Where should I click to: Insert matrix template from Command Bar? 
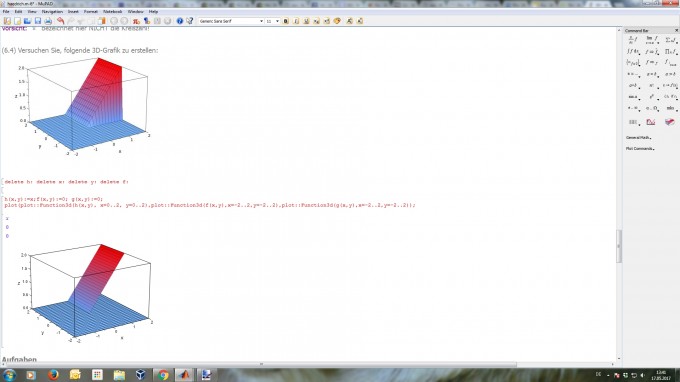[633, 122]
